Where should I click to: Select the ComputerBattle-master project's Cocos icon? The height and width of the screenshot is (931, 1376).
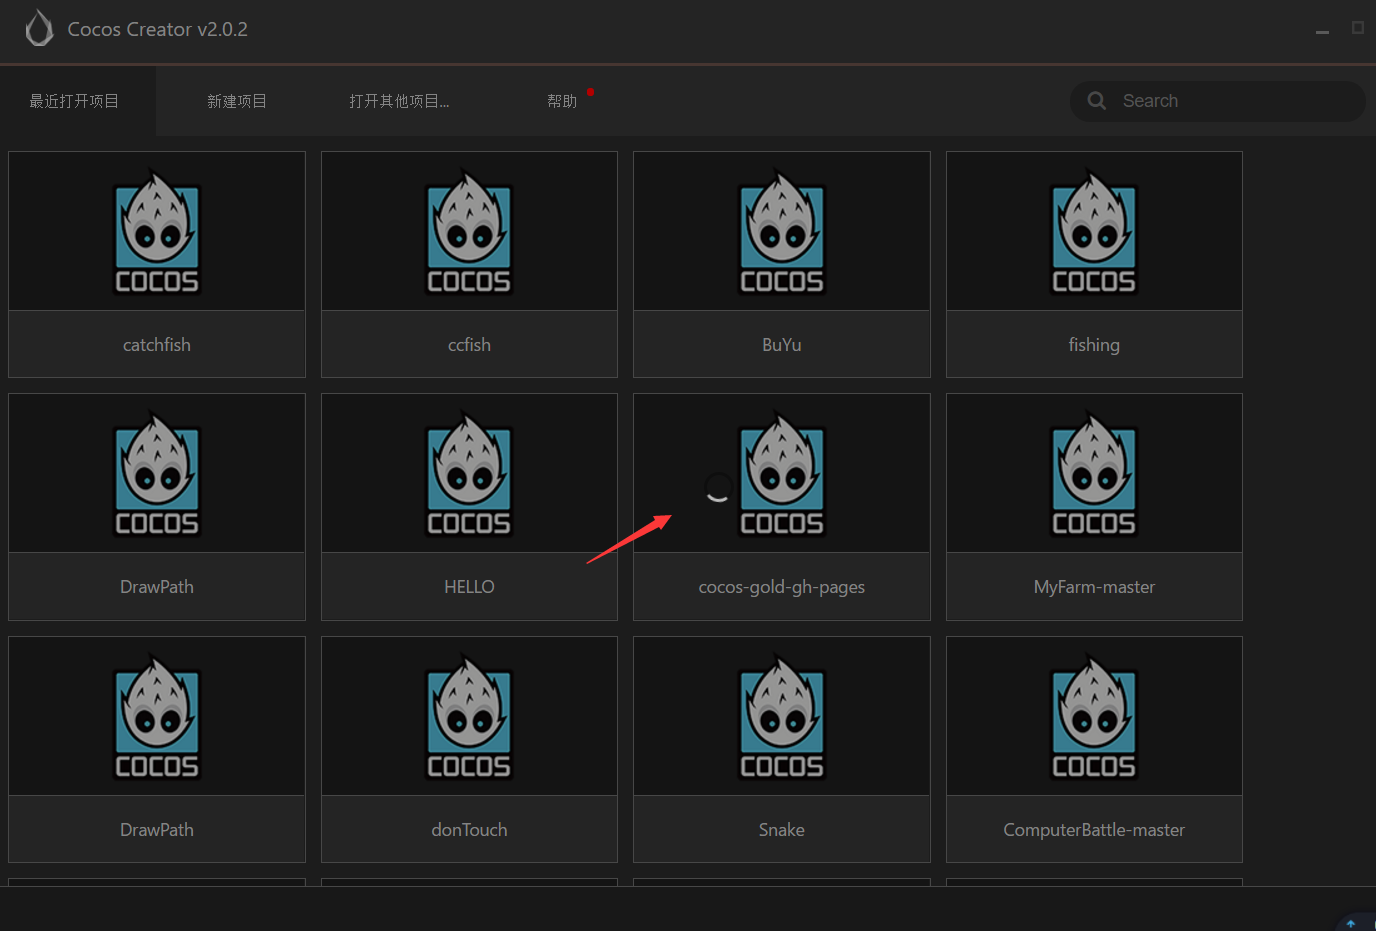tap(1094, 717)
